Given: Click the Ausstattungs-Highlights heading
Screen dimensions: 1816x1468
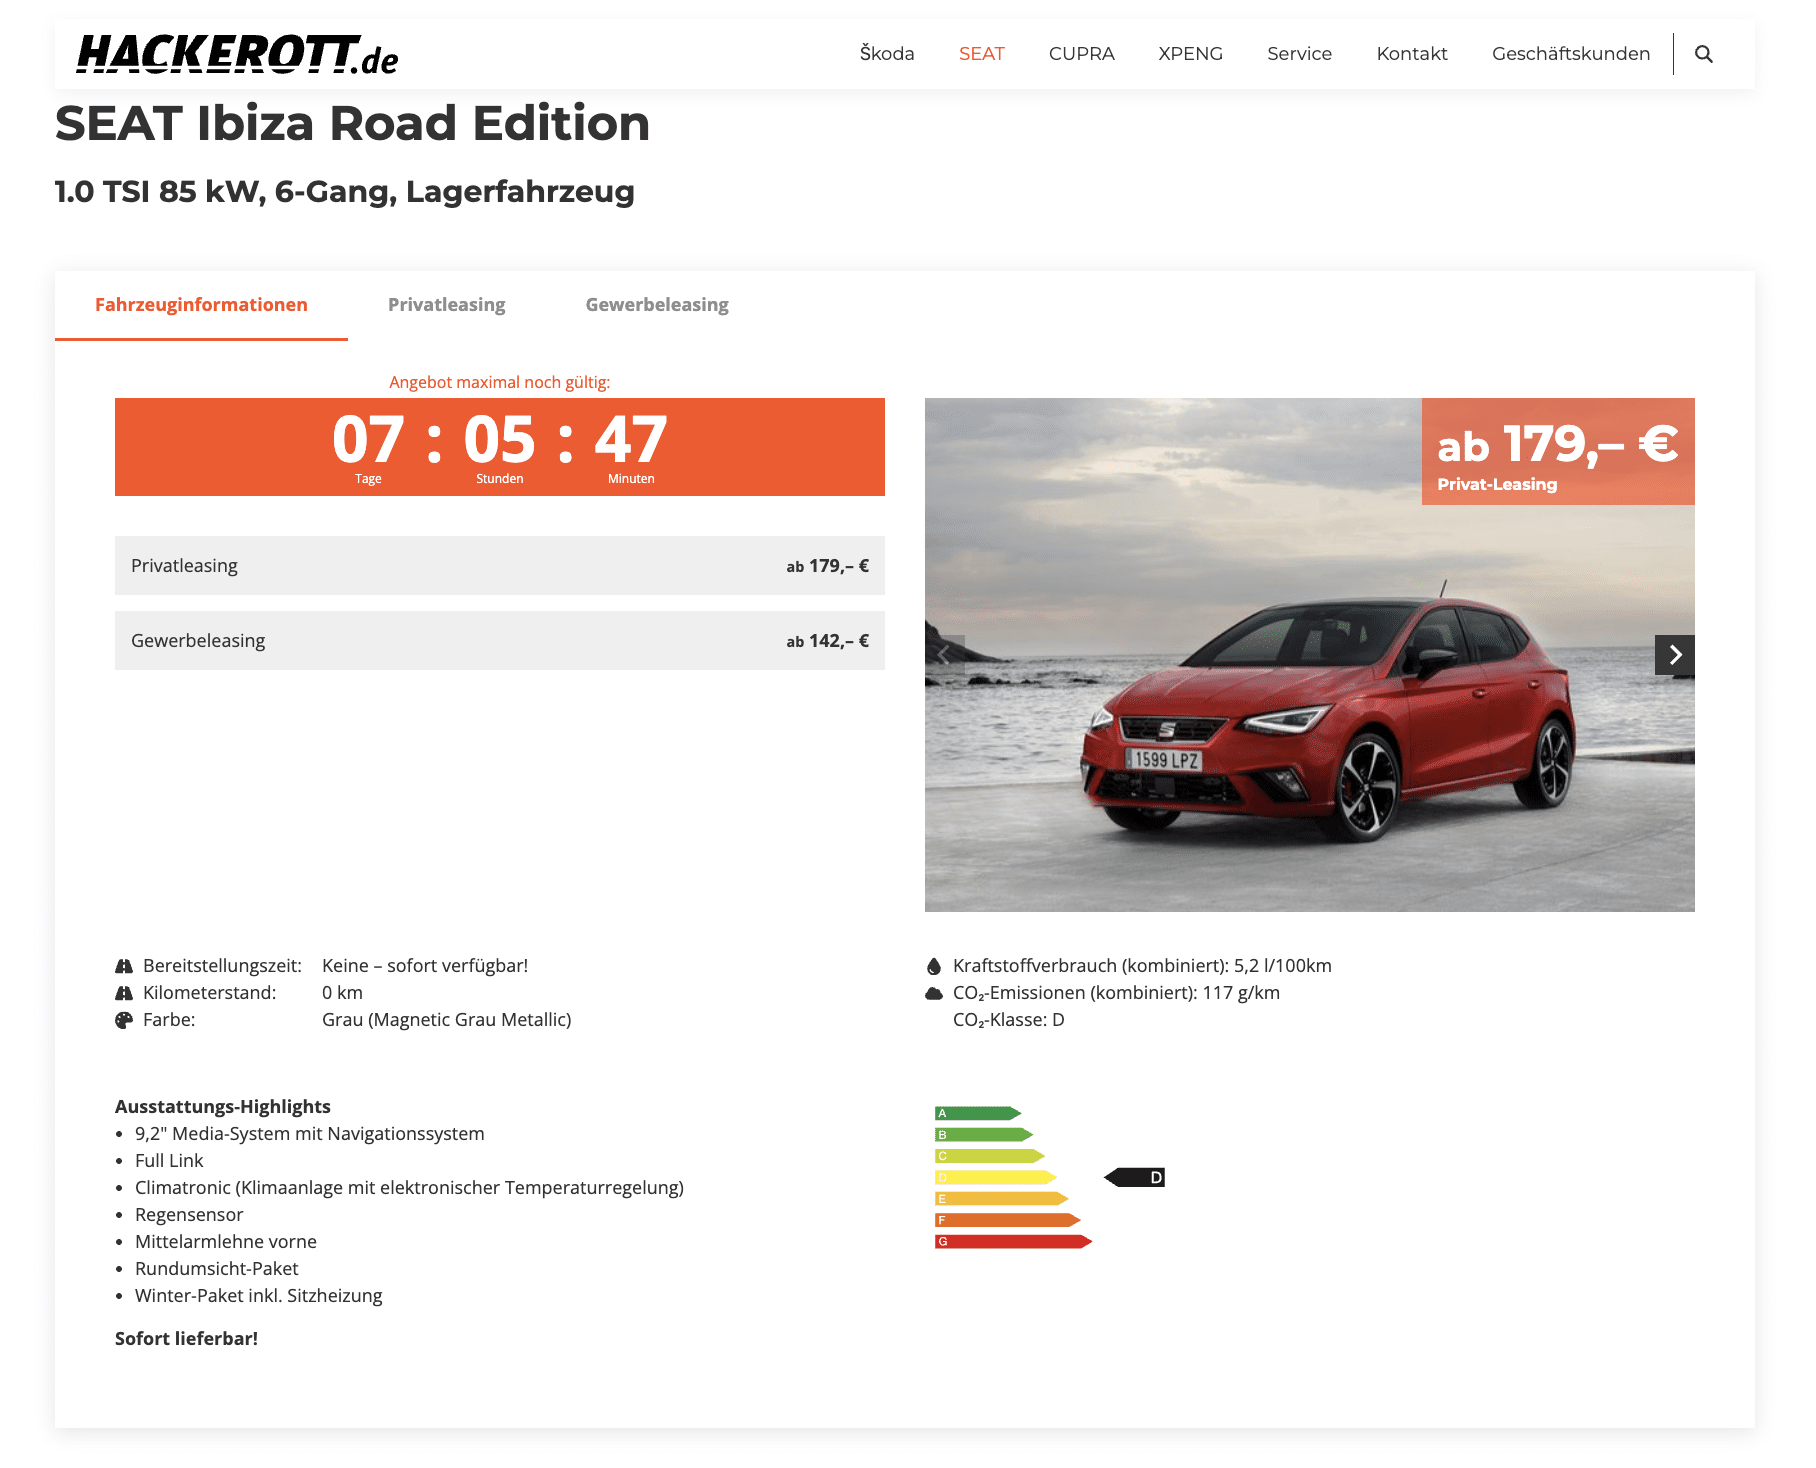Looking at the screenshot, I should tap(223, 1107).
